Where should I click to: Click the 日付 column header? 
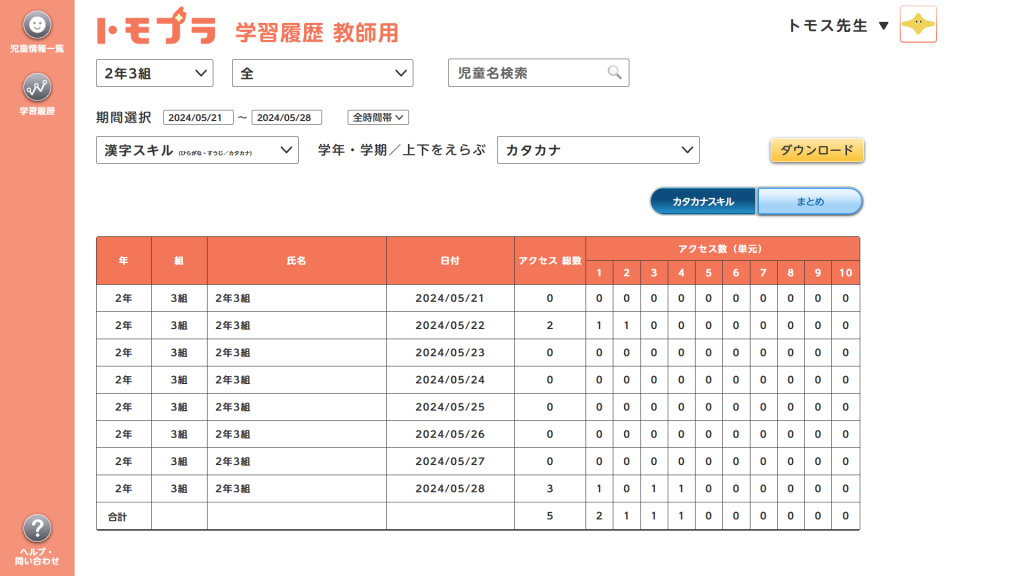450,261
